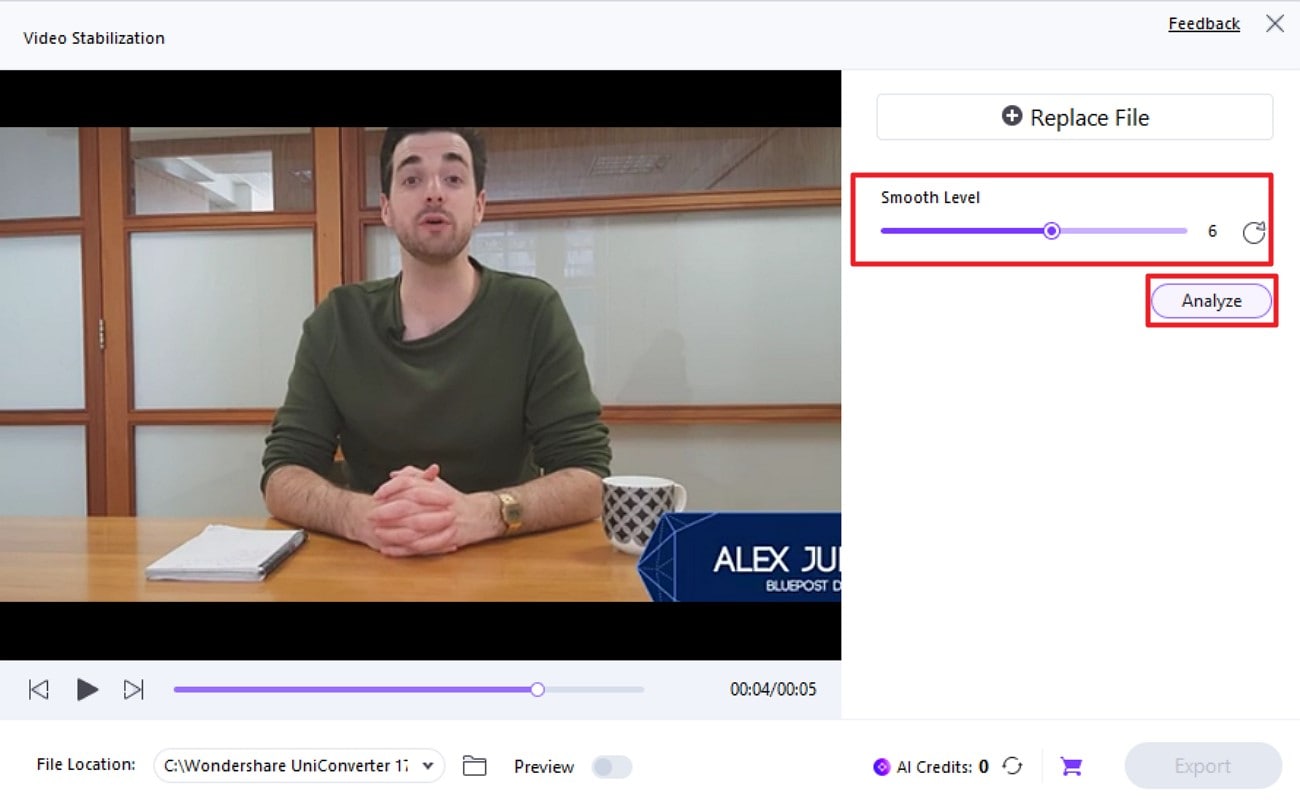The width and height of the screenshot is (1300, 805).
Task: Skip to the previous frame
Action: pos(38,689)
